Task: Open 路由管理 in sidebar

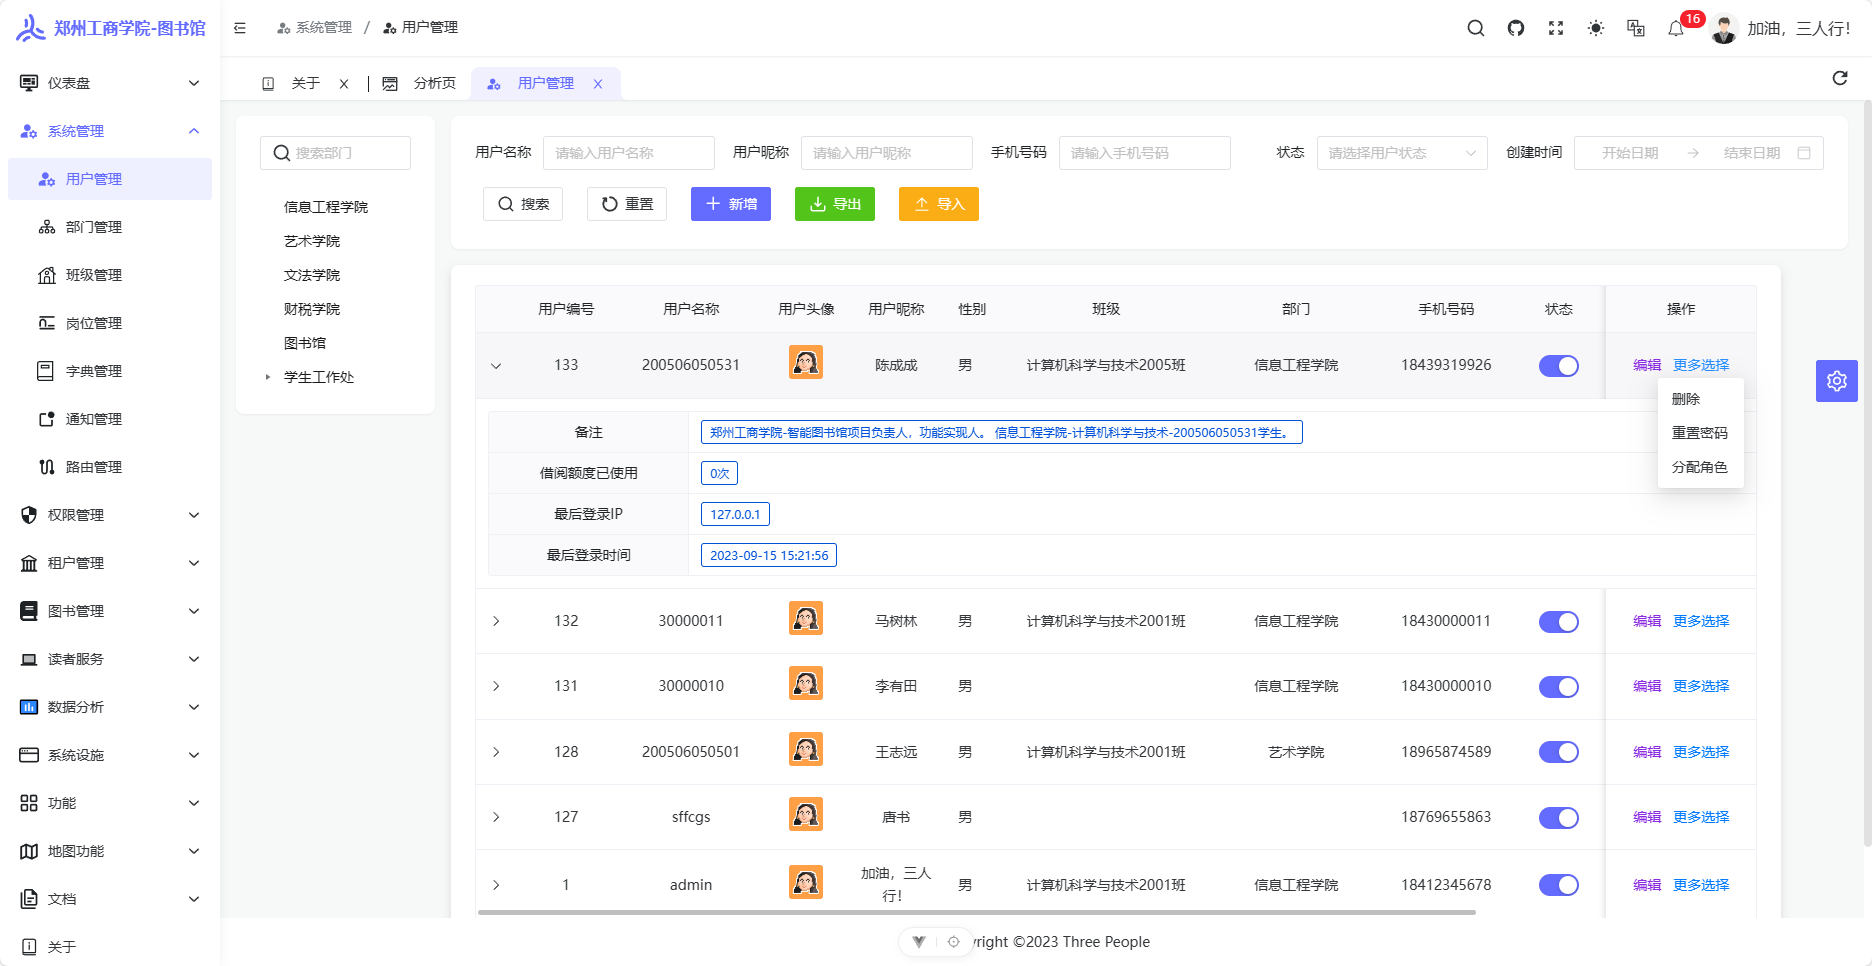Action: click(x=110, y=467)
